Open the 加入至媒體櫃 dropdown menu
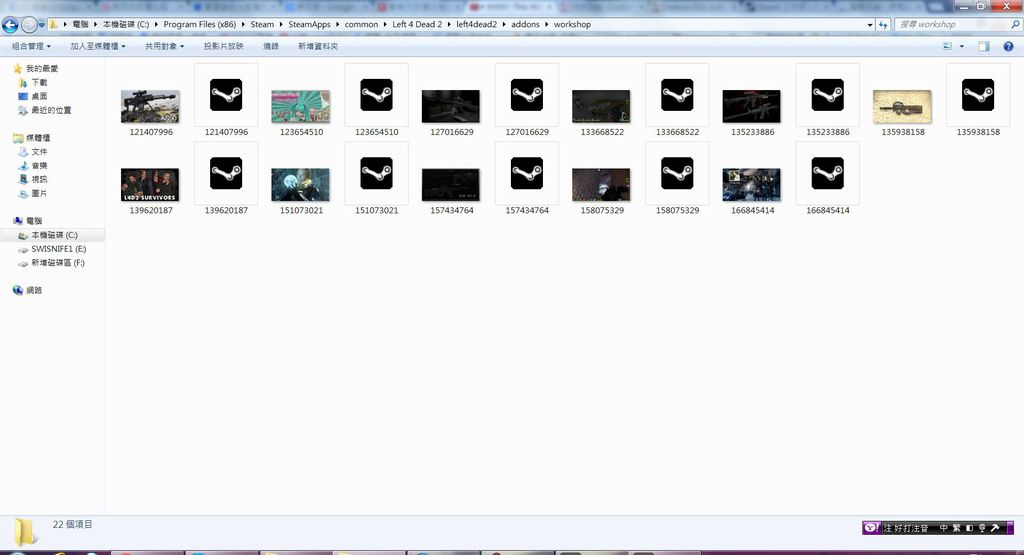 coord(98,46)
